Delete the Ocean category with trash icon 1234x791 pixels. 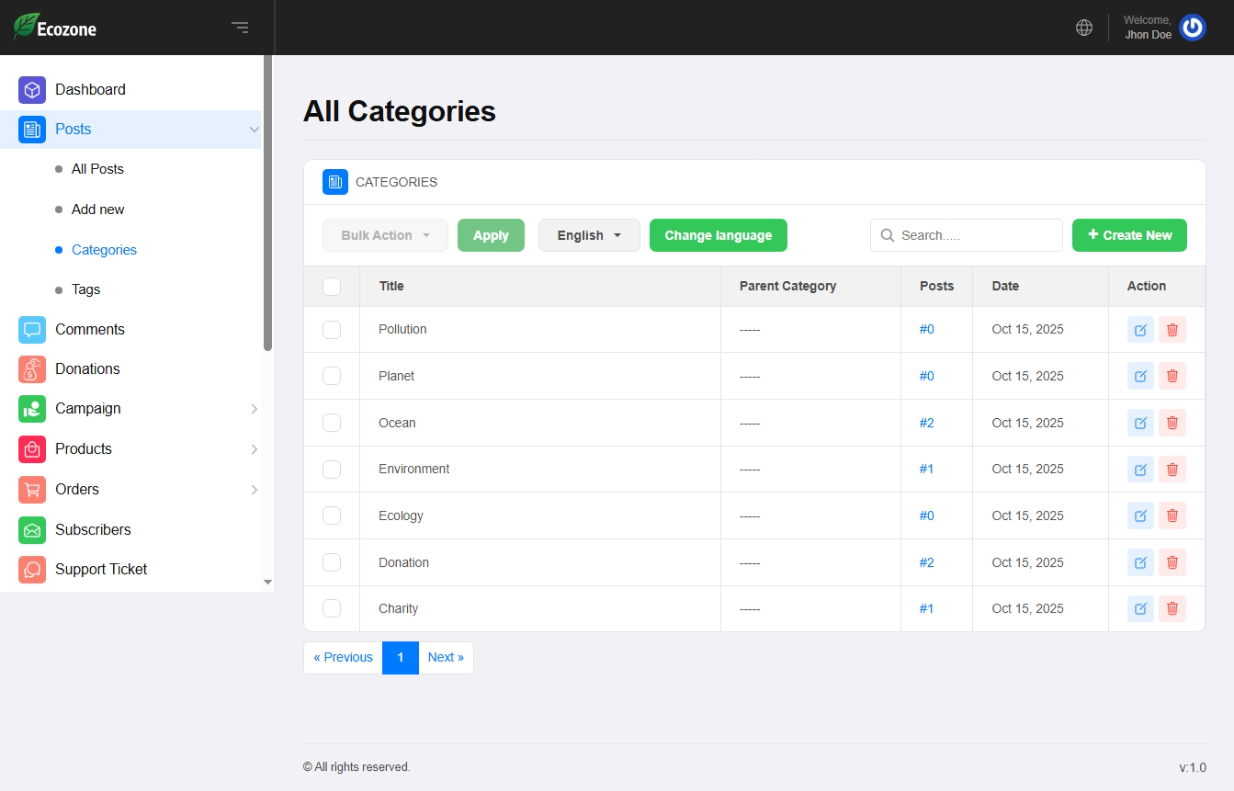click(1172, 423)
